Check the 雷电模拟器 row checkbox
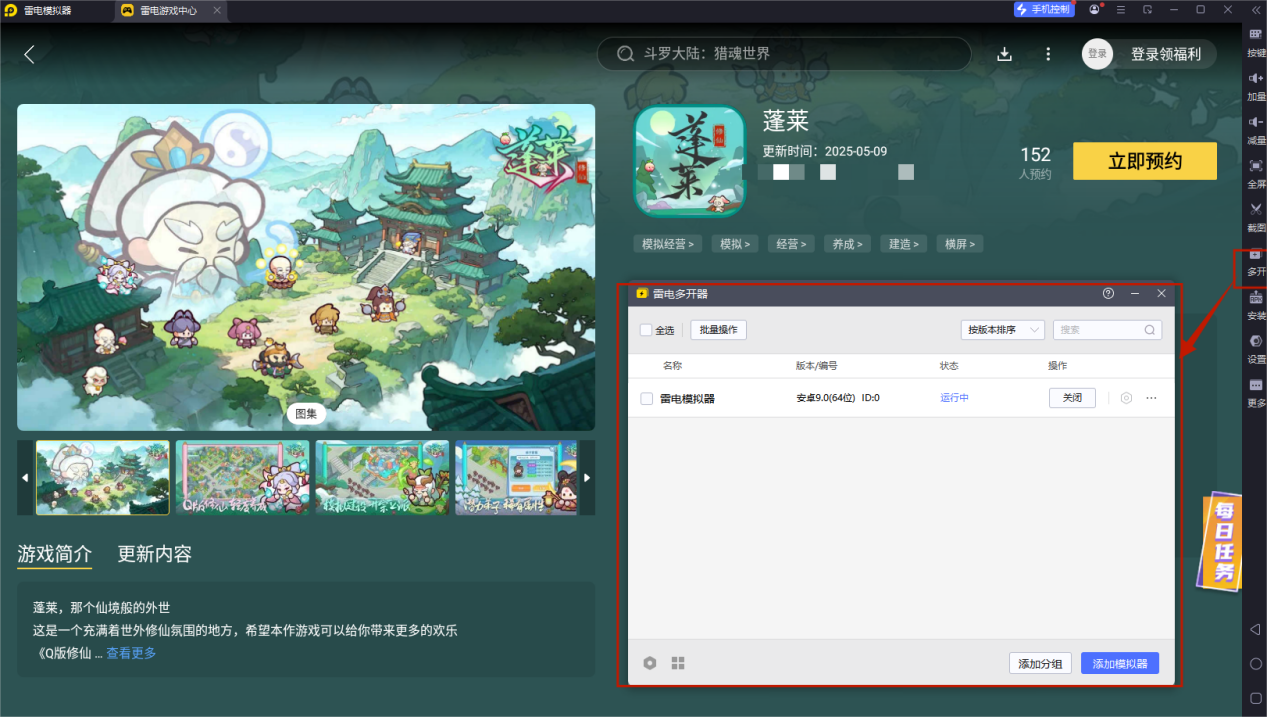Image resolution: width=1267 pixels, height=717 pixels. coord(646,398)
